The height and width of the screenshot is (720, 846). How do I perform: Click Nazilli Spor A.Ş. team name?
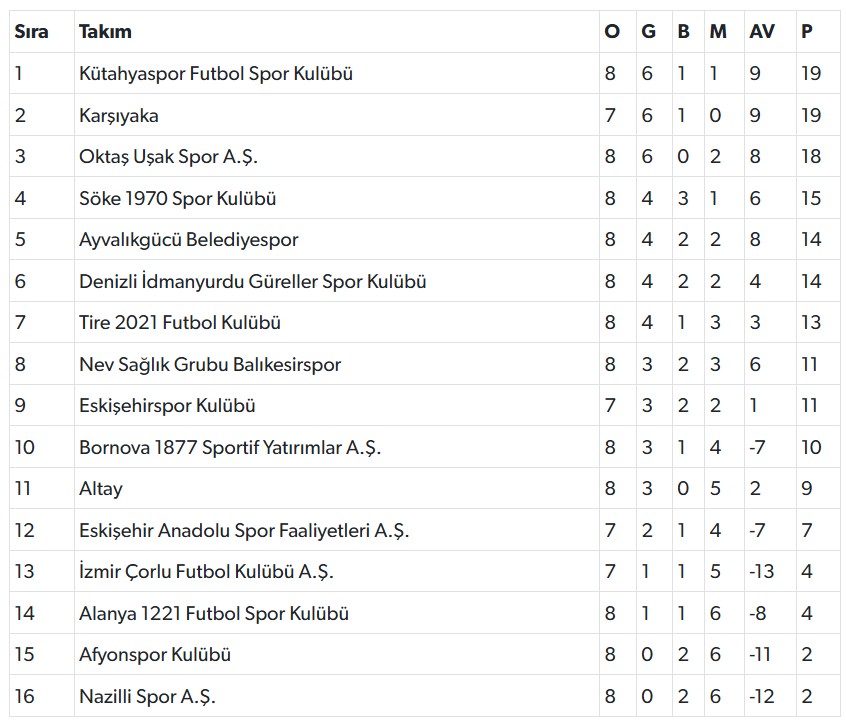click(x=147, y=697)
